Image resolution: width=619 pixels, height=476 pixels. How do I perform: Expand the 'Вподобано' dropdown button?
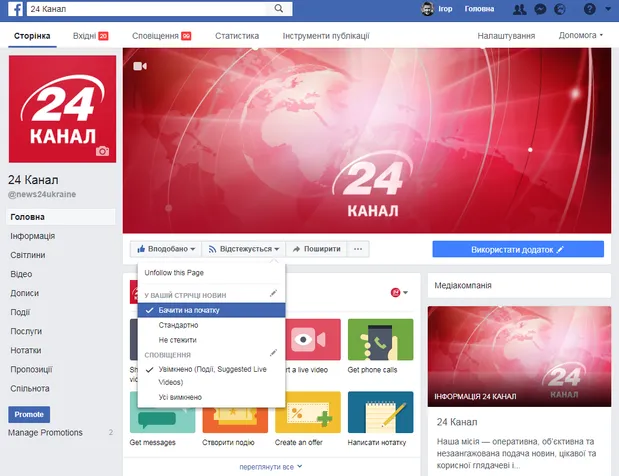click(x=166, y=249)
